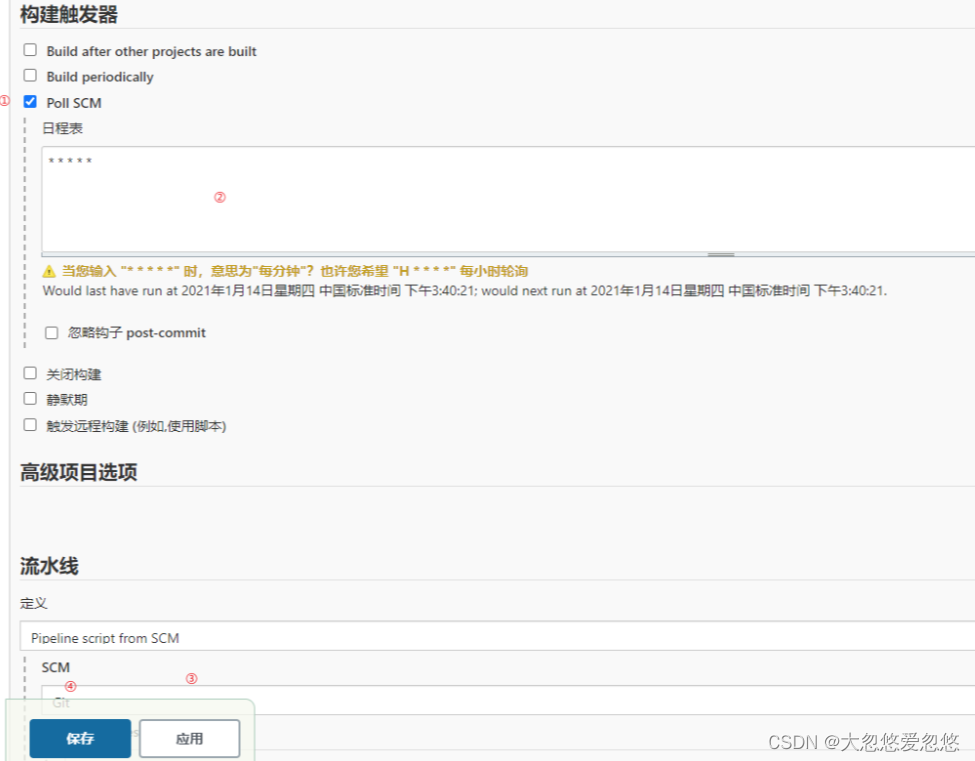975x761 pixels.
Task: Click the 定义 label
Action: point(34,603)
